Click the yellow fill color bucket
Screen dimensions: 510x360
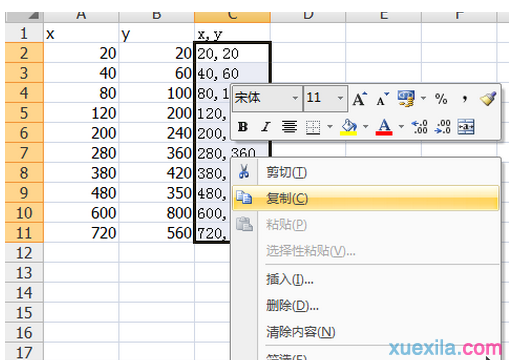point(349,127)
